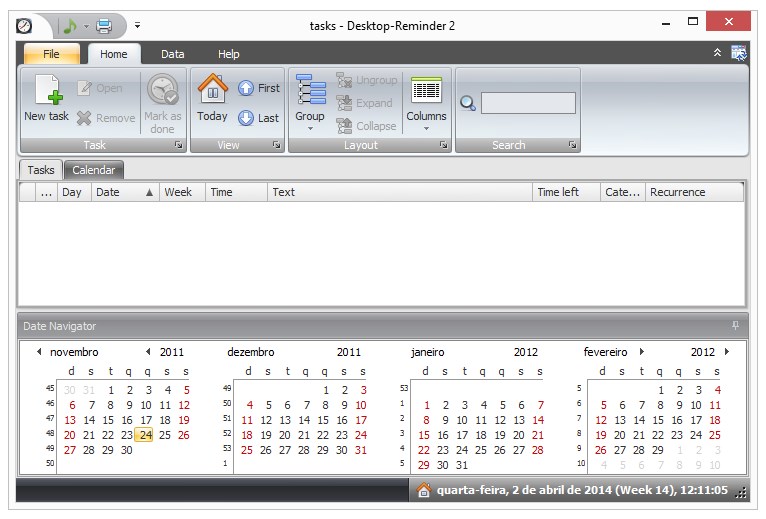
Task: Switch to the Calendar tab
Action: click(x=94, y=170)
